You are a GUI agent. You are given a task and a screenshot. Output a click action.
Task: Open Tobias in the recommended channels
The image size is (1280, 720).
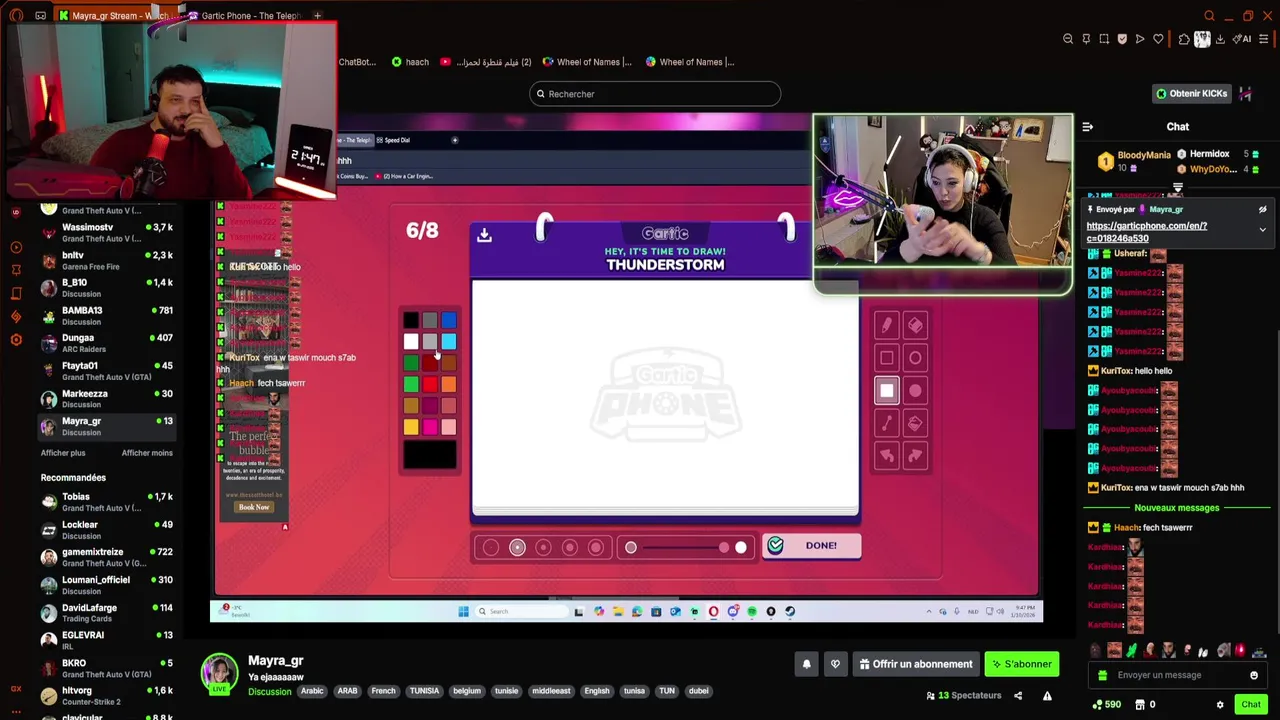tap(106, 502)
